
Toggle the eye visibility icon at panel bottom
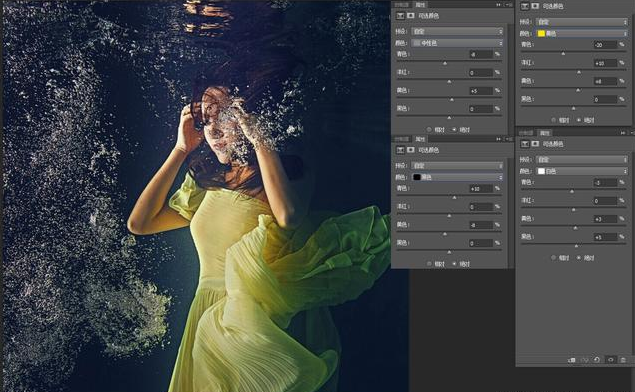[x=611, y=360]
